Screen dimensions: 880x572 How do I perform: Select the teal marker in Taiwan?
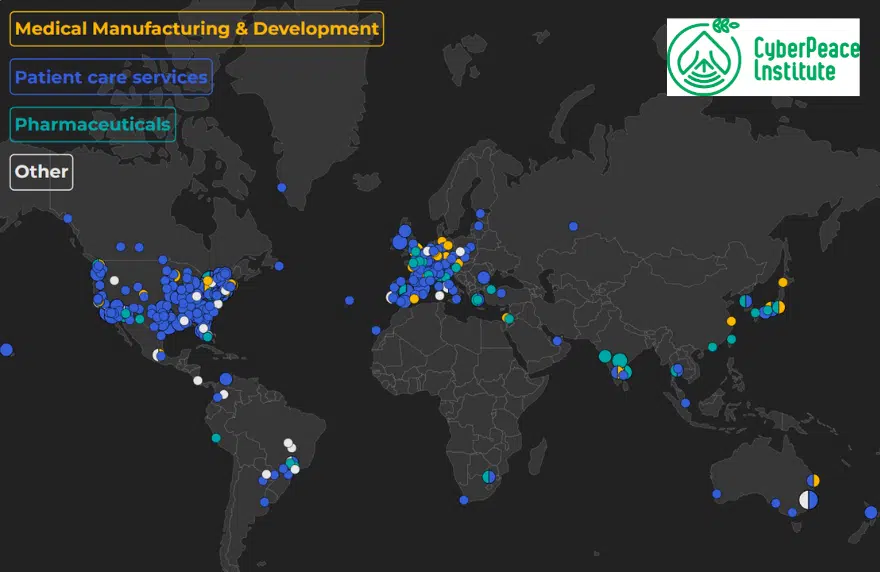[731, 339]
